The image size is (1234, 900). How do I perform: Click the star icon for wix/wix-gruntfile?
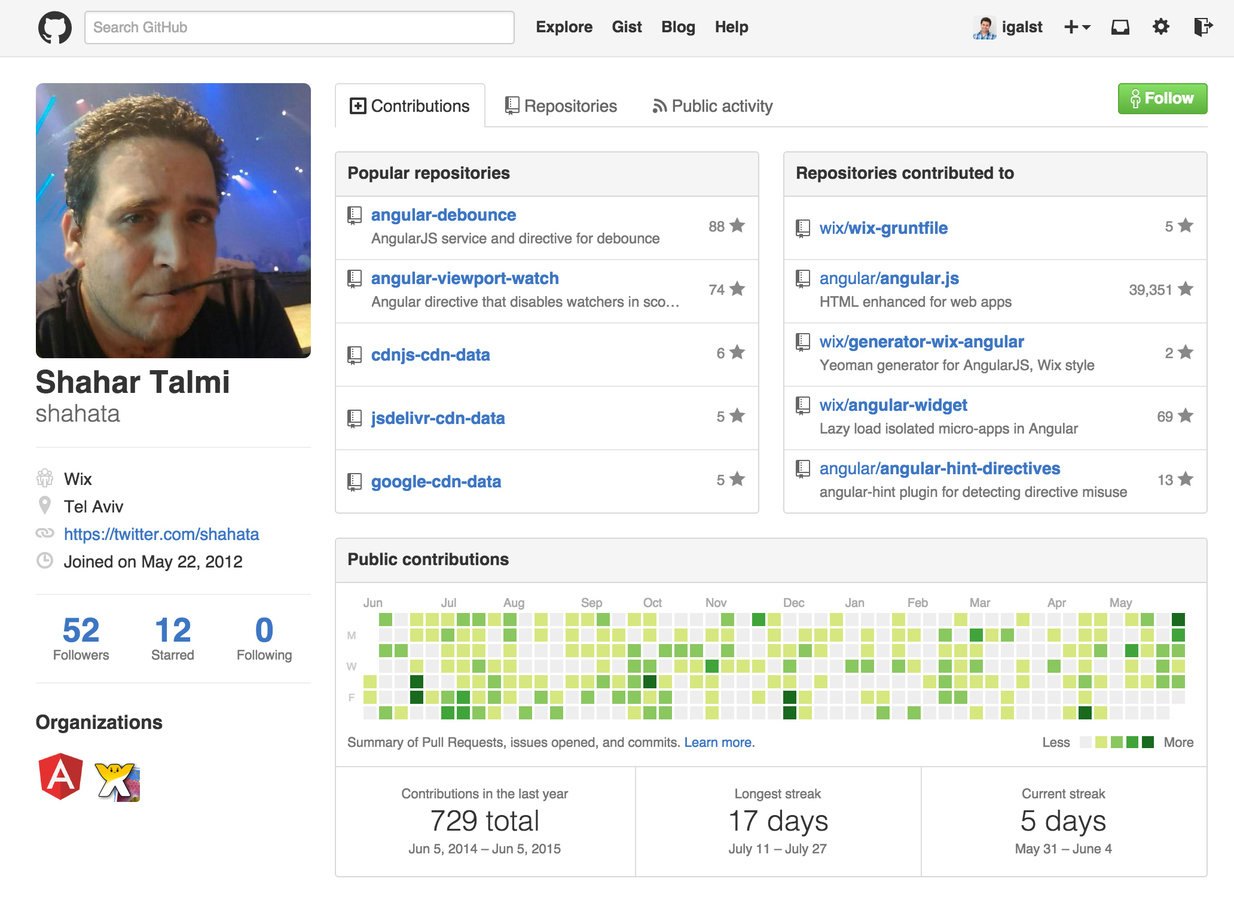pos(1185,226)
